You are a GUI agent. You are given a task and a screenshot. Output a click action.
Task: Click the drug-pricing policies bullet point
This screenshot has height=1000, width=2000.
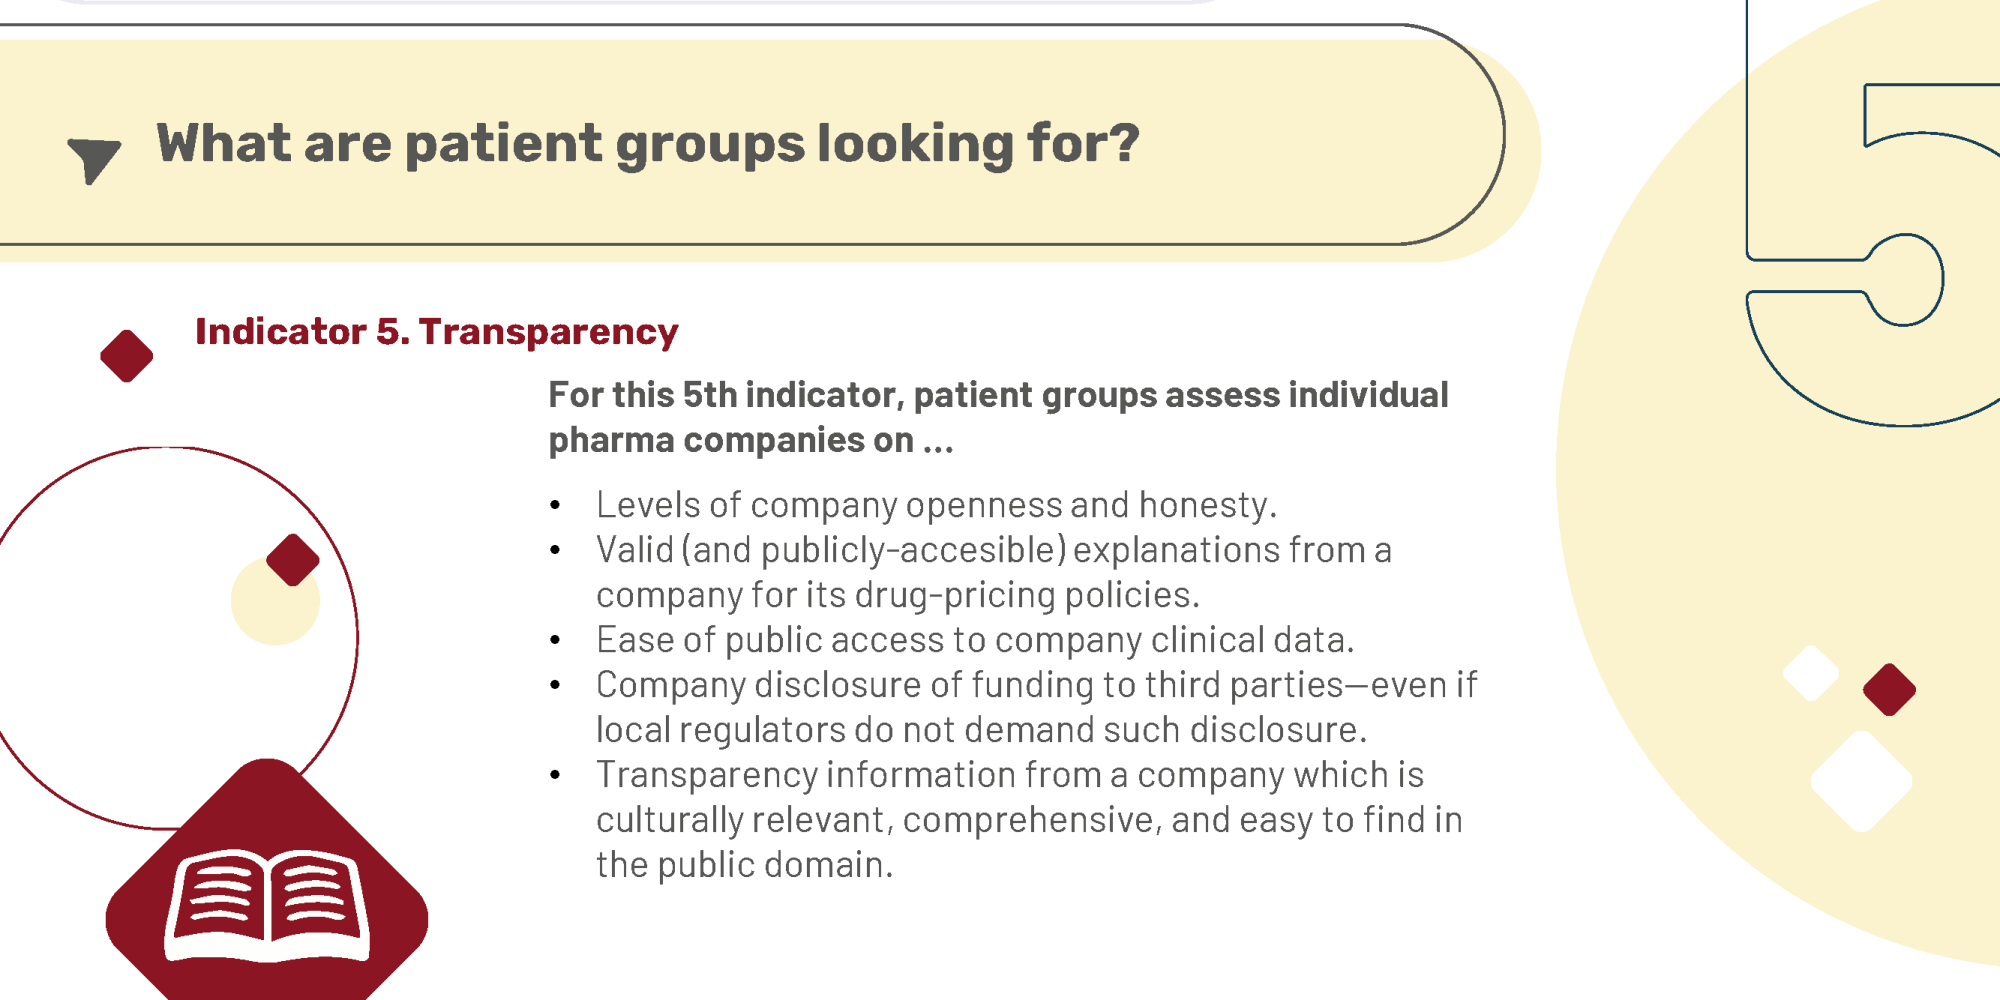[x=994, y=572]
